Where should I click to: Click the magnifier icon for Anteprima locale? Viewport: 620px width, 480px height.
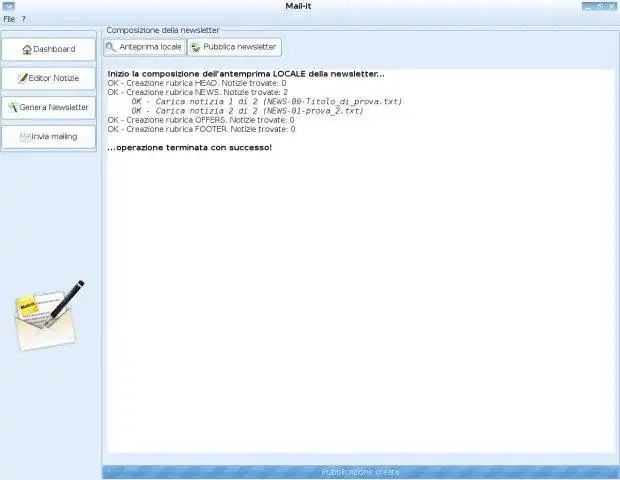click(x=111, y=47)
